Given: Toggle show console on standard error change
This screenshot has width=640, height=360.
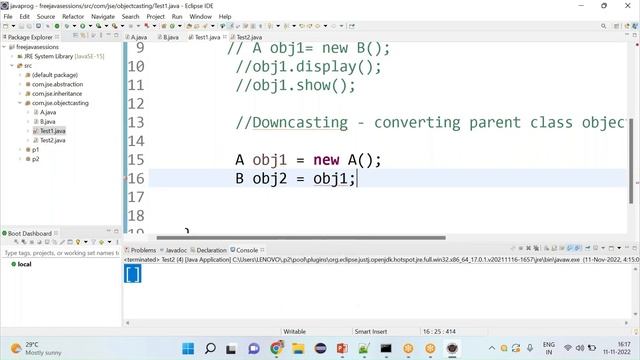Looking at the screenshot, I should pyautogui.click(x=577, y=248).
